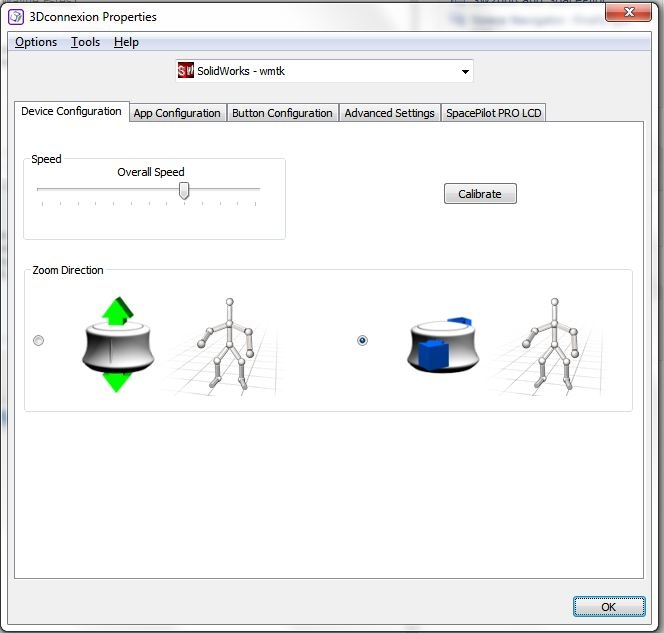The image size is (664, 633).
Task: Open the Options menu
Action: coord(36,42)
